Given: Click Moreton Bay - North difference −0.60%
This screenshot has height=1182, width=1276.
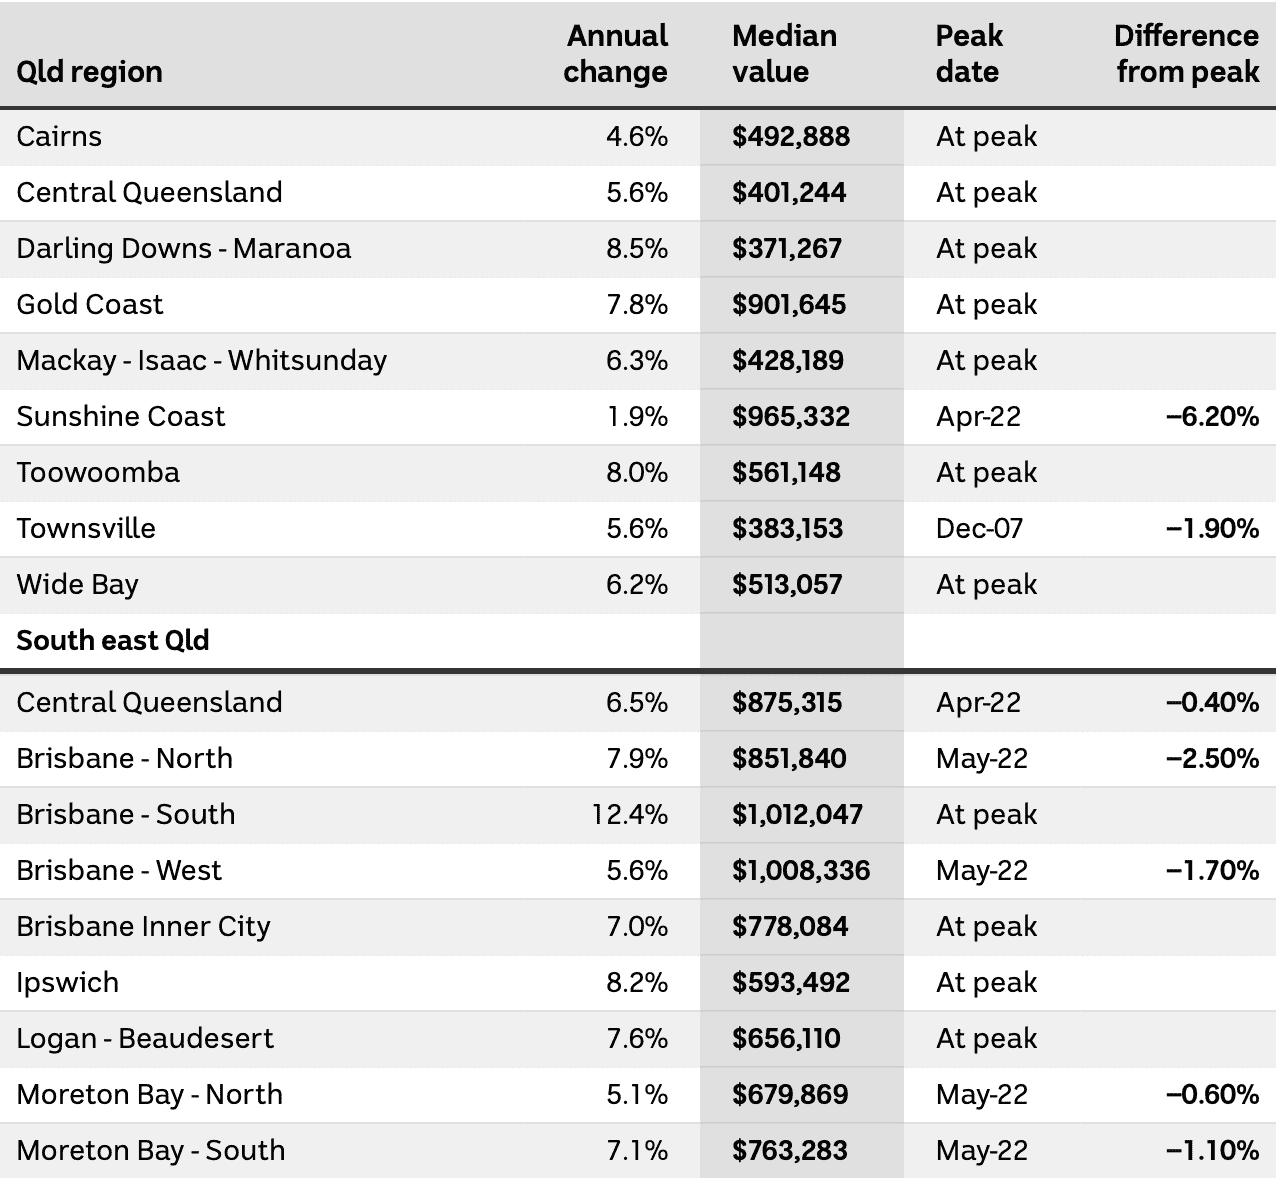Looking at the screenshot, I should tap(1212, 1095).
